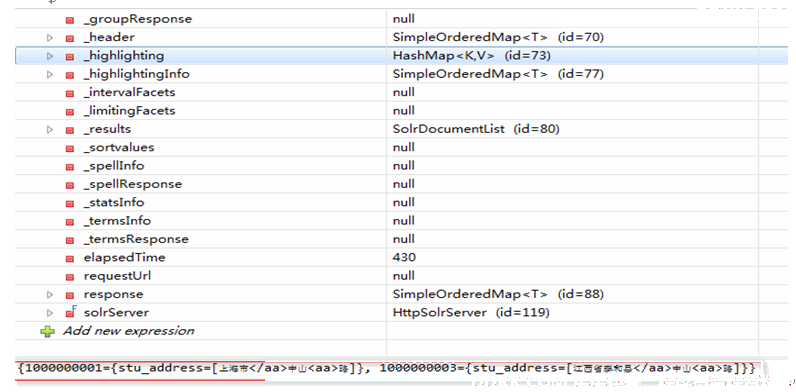Click value SimpleOrderedMap<T> (id=77)
The width and height of the screenshot is (796, 392).
click(x=498, y=74)
